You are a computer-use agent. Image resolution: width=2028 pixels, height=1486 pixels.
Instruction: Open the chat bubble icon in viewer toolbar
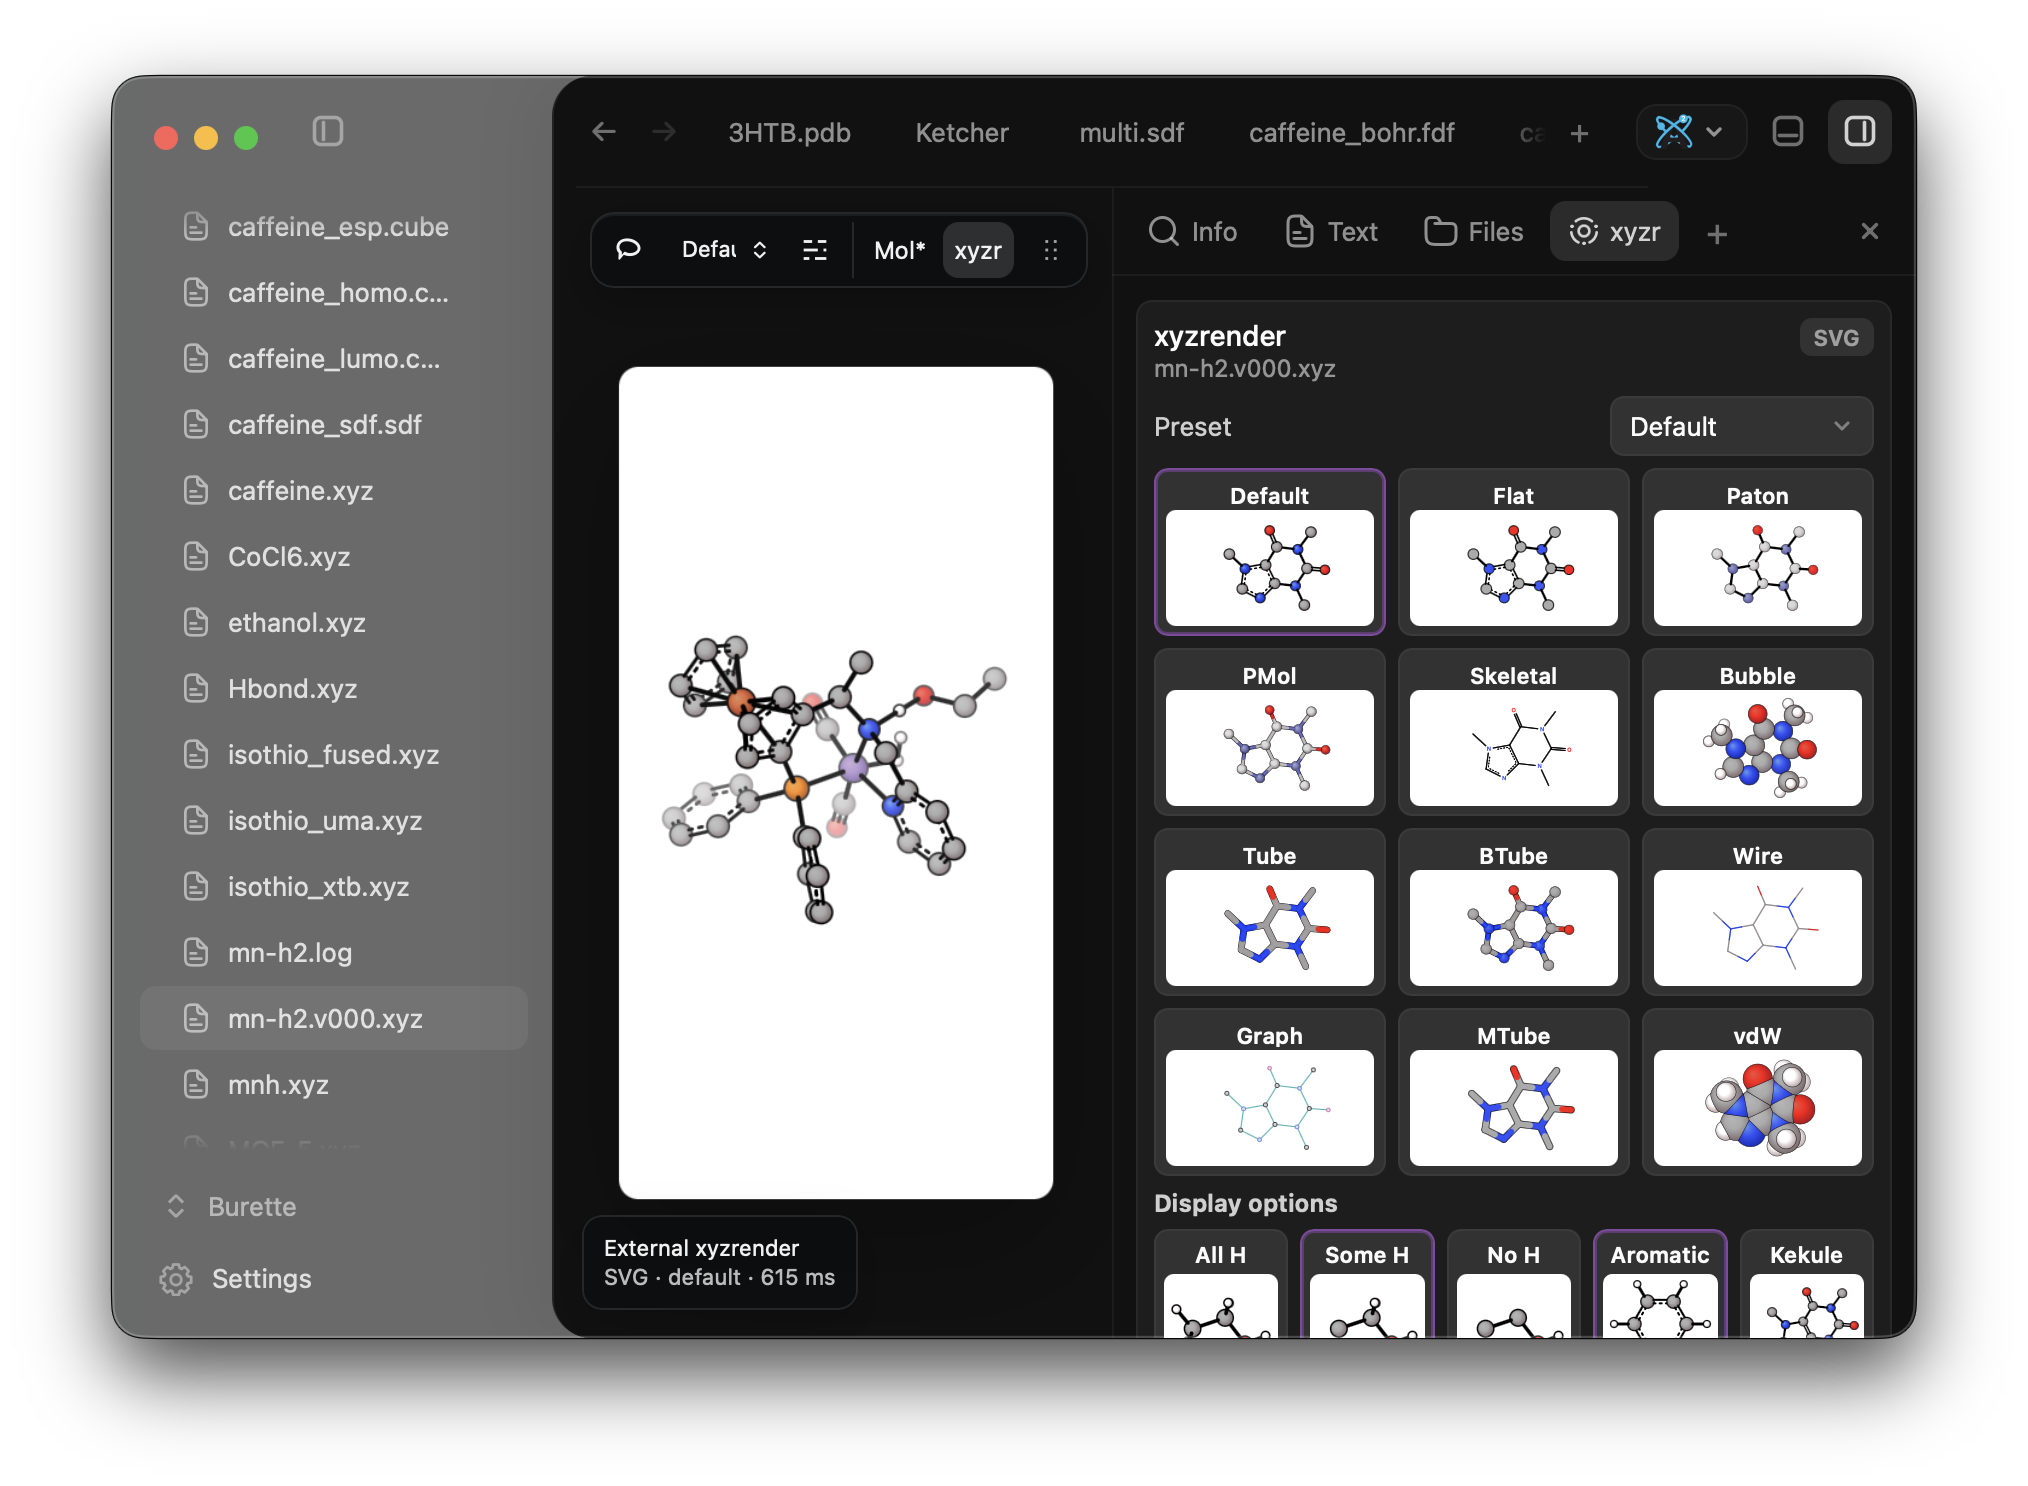[x=628, y=250]
